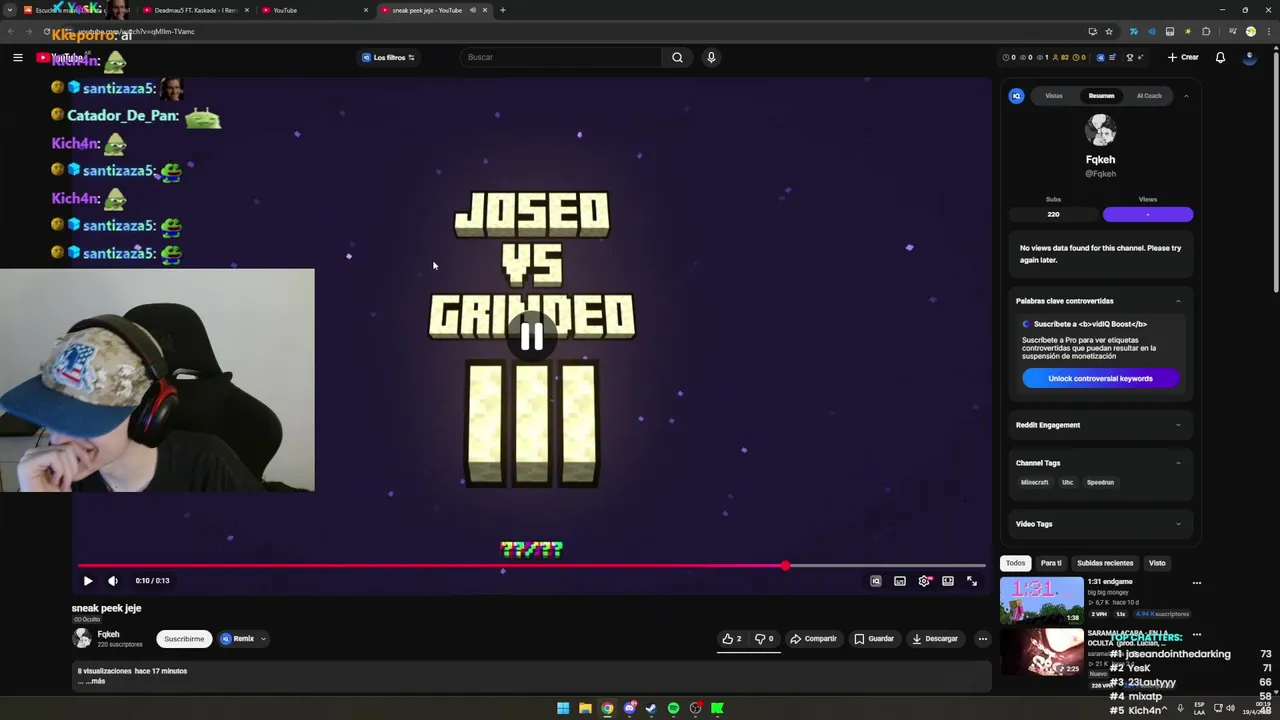Click the Crear plus button
This screenshot has height=720, width=1280.
pyautogui.click(x=1183, y=57)
